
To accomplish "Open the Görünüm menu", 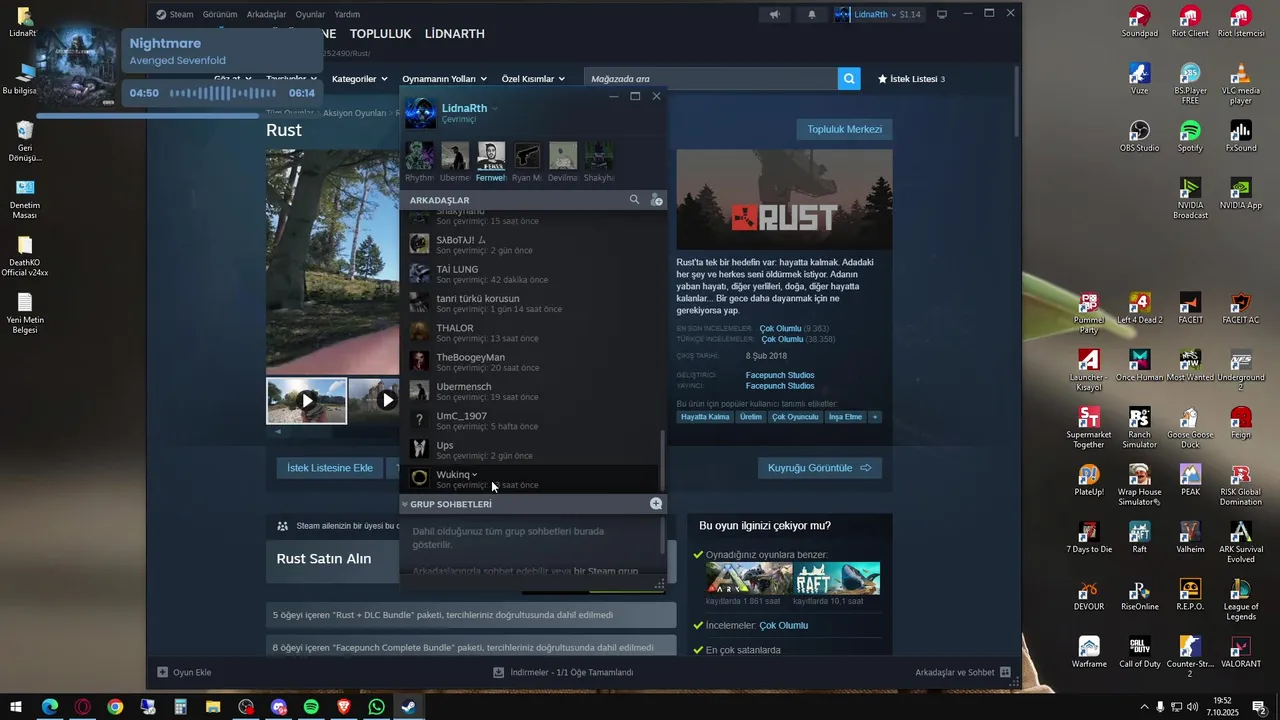I will 220,14.
